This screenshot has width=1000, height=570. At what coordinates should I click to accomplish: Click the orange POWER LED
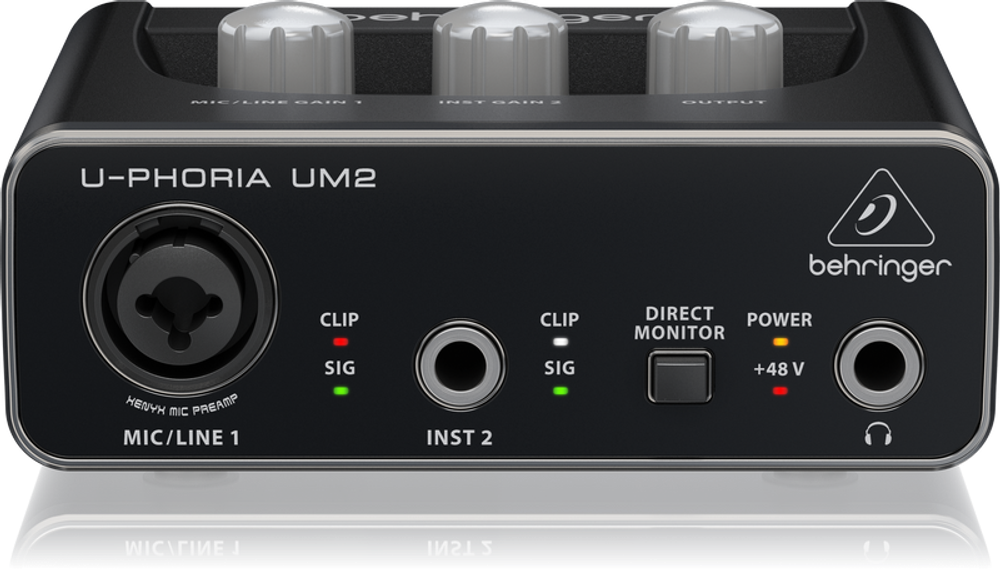point(780,342)
